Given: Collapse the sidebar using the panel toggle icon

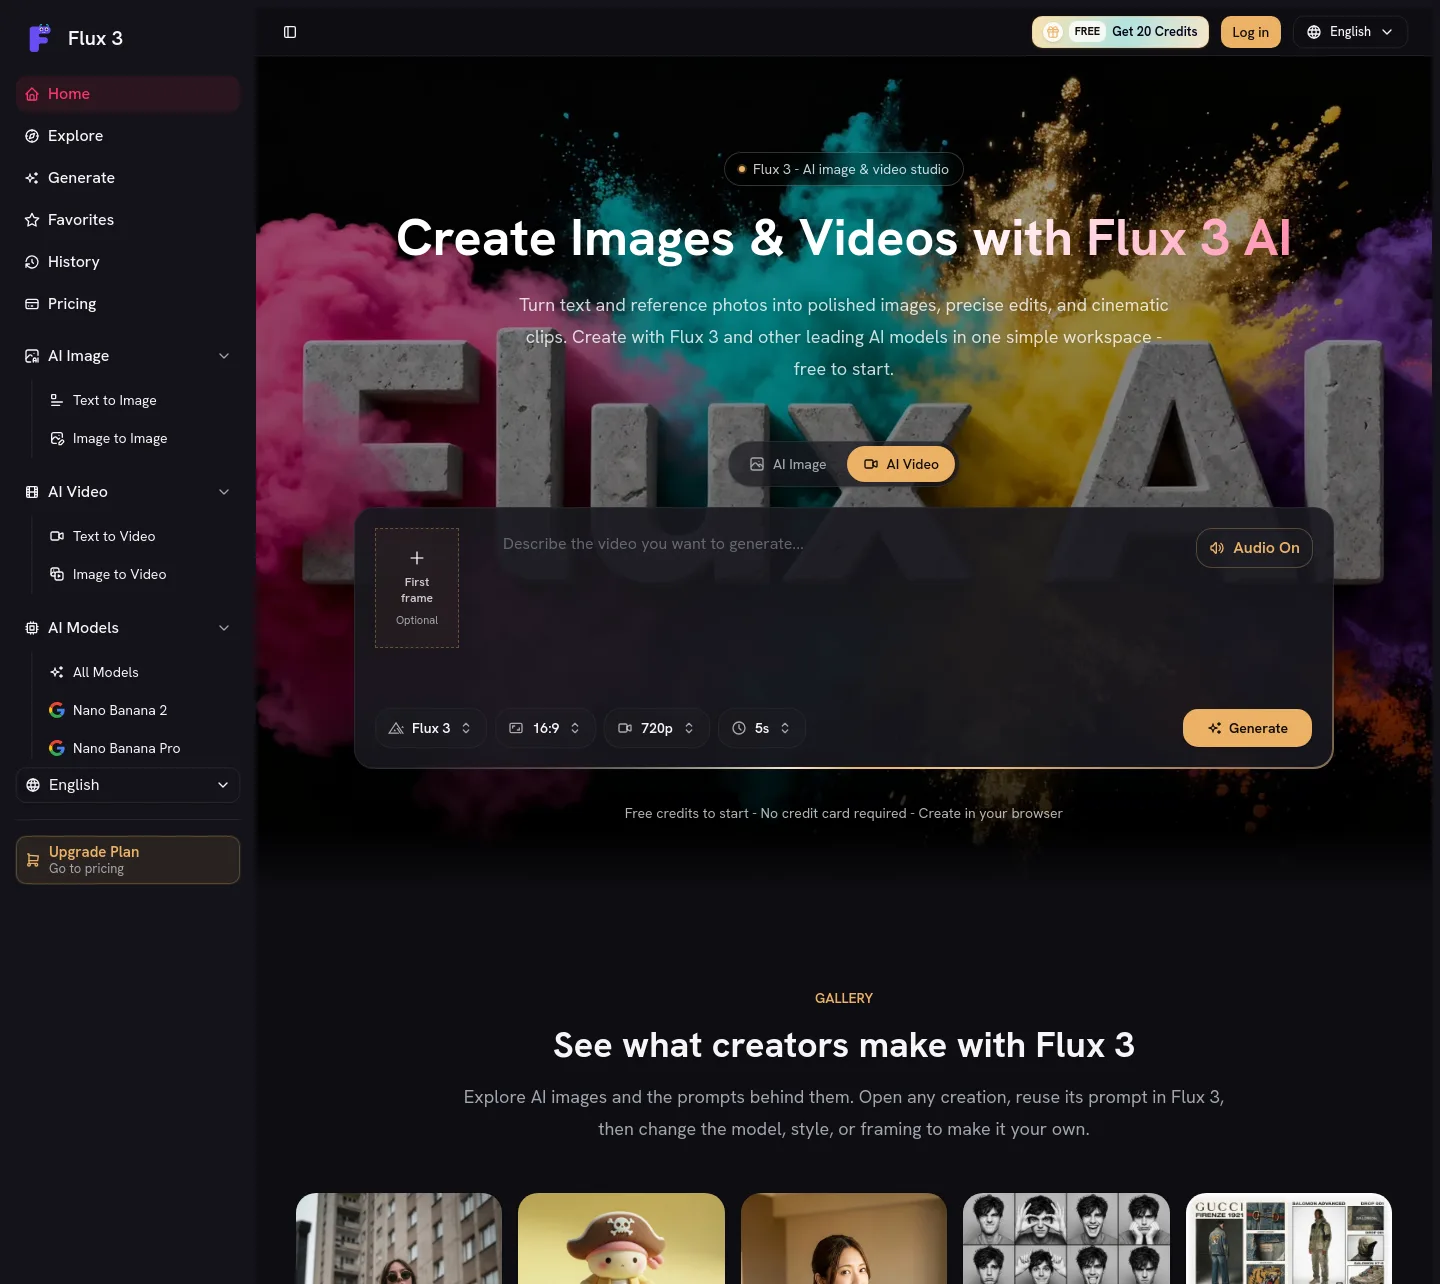Looking at the screenshot, I should [x=290, y=32].
